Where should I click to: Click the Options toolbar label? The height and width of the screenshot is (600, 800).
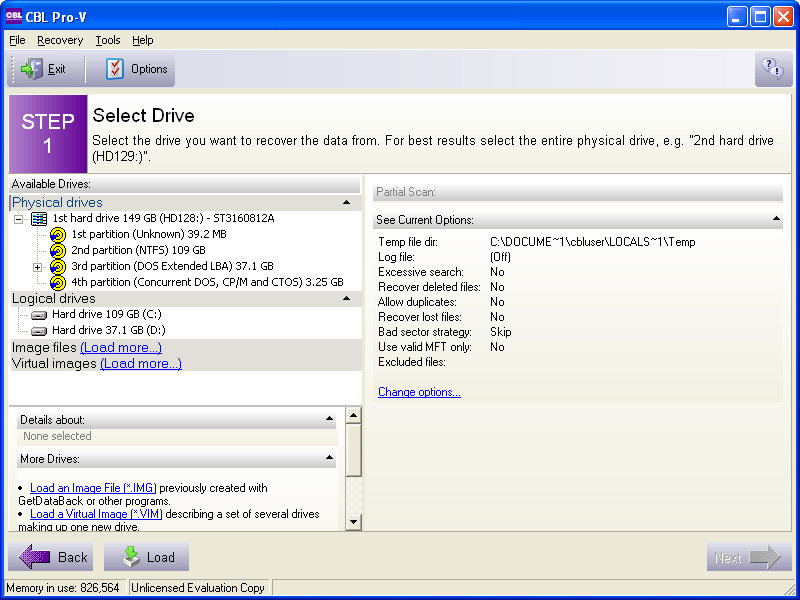click(149, 69)
